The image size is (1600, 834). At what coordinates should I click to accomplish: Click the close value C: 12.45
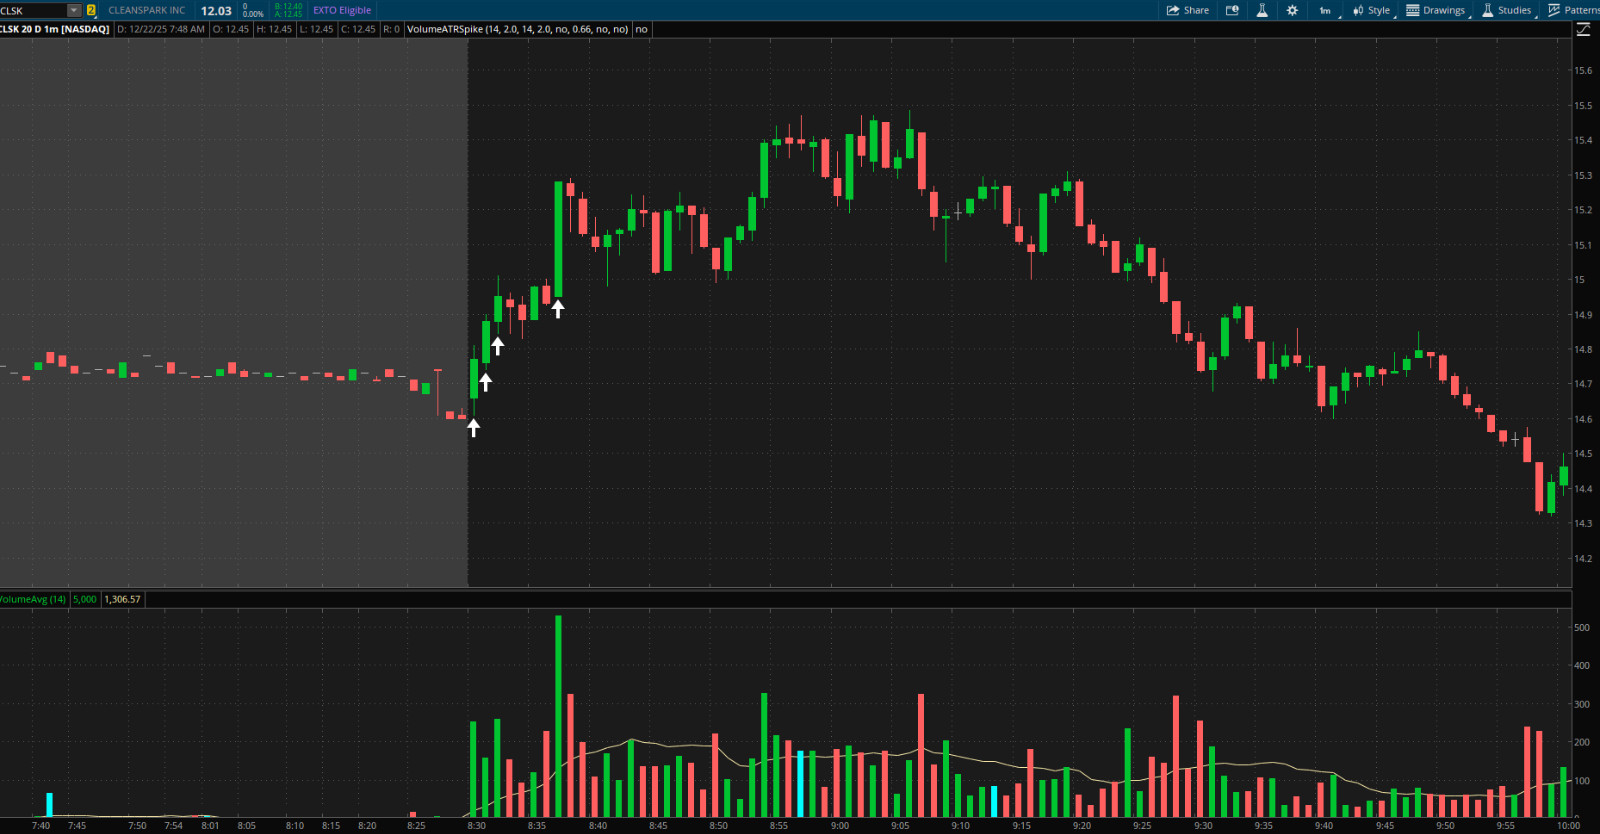358,29
